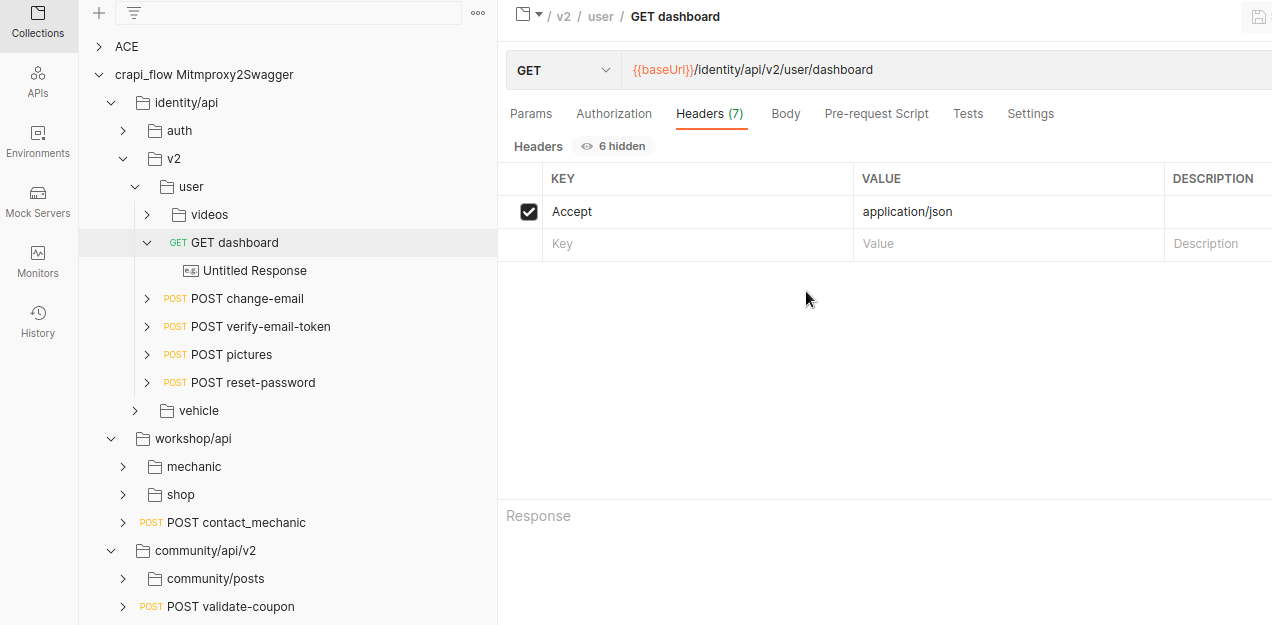The height and width of the screenshot is (625, 1272).
Task: Select the POST change-email request
Action: (x=247, y=299)
